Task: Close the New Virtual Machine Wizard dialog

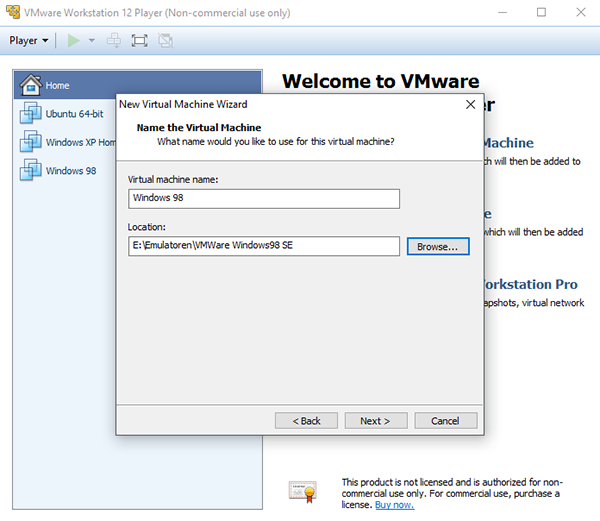Action: pos(470,104)
